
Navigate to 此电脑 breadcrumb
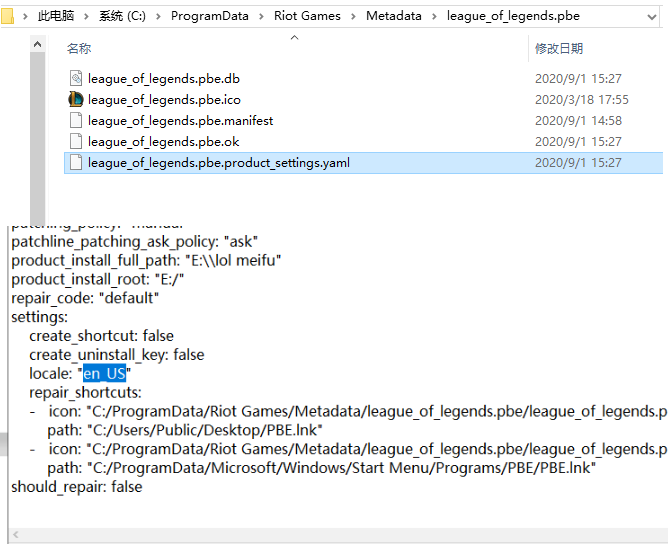pyautogui.click(x=56, y=16)
